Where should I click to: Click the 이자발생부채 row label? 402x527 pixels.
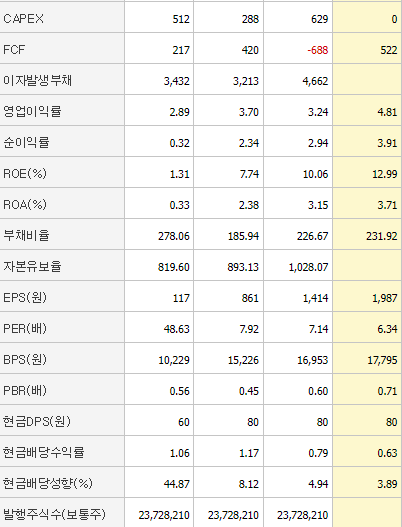(38, 81)
